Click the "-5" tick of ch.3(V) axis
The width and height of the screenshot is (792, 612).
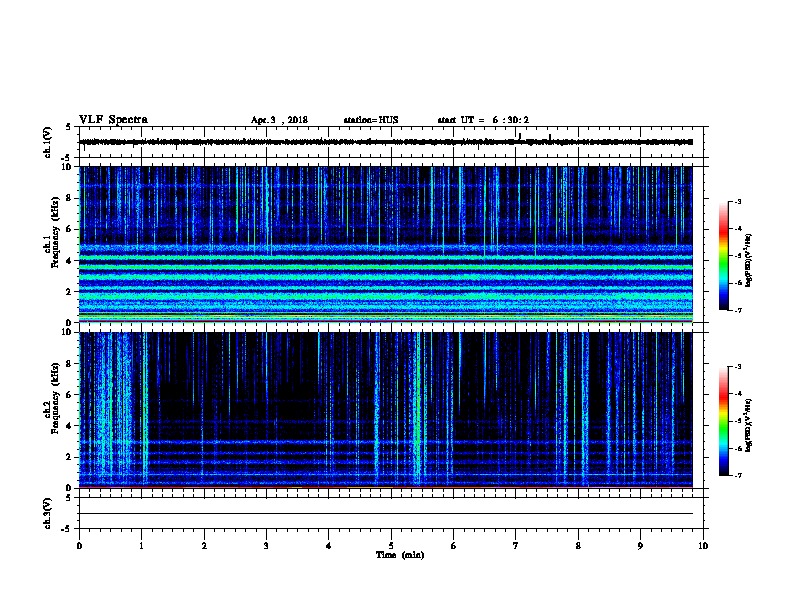click(67, 529)
